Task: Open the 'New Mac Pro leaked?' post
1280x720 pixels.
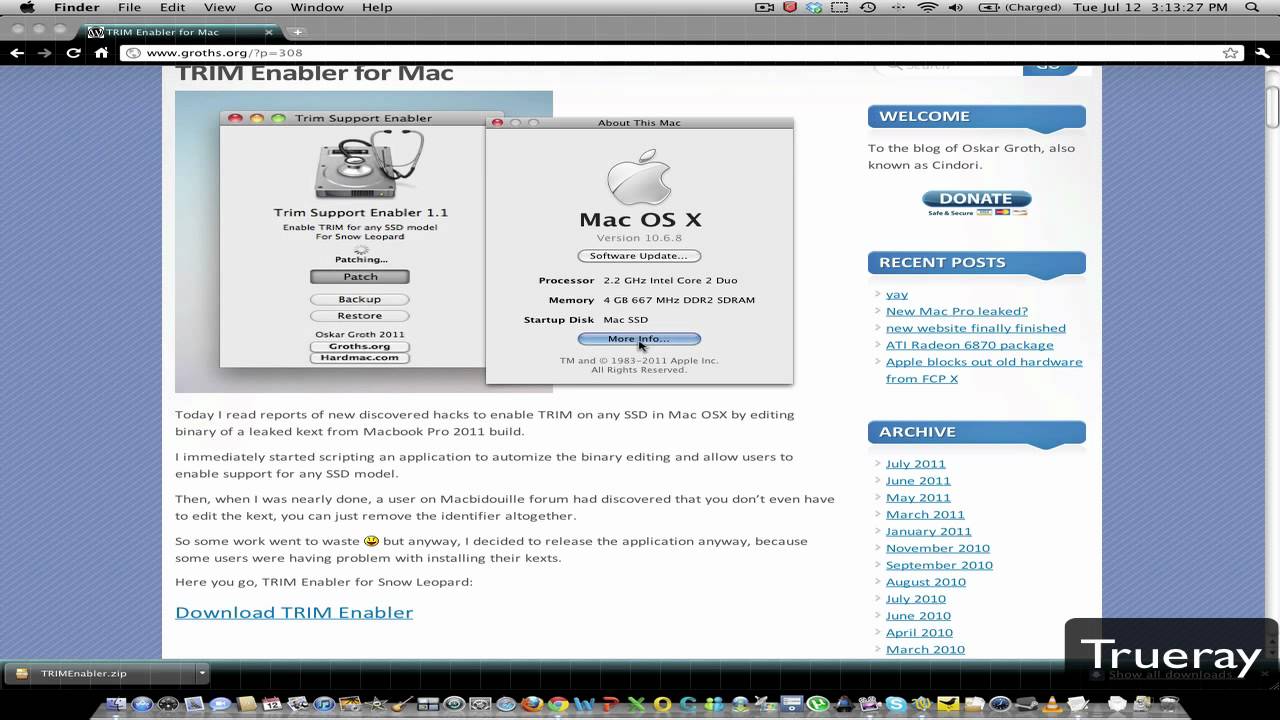Action: tap(957, 311)
